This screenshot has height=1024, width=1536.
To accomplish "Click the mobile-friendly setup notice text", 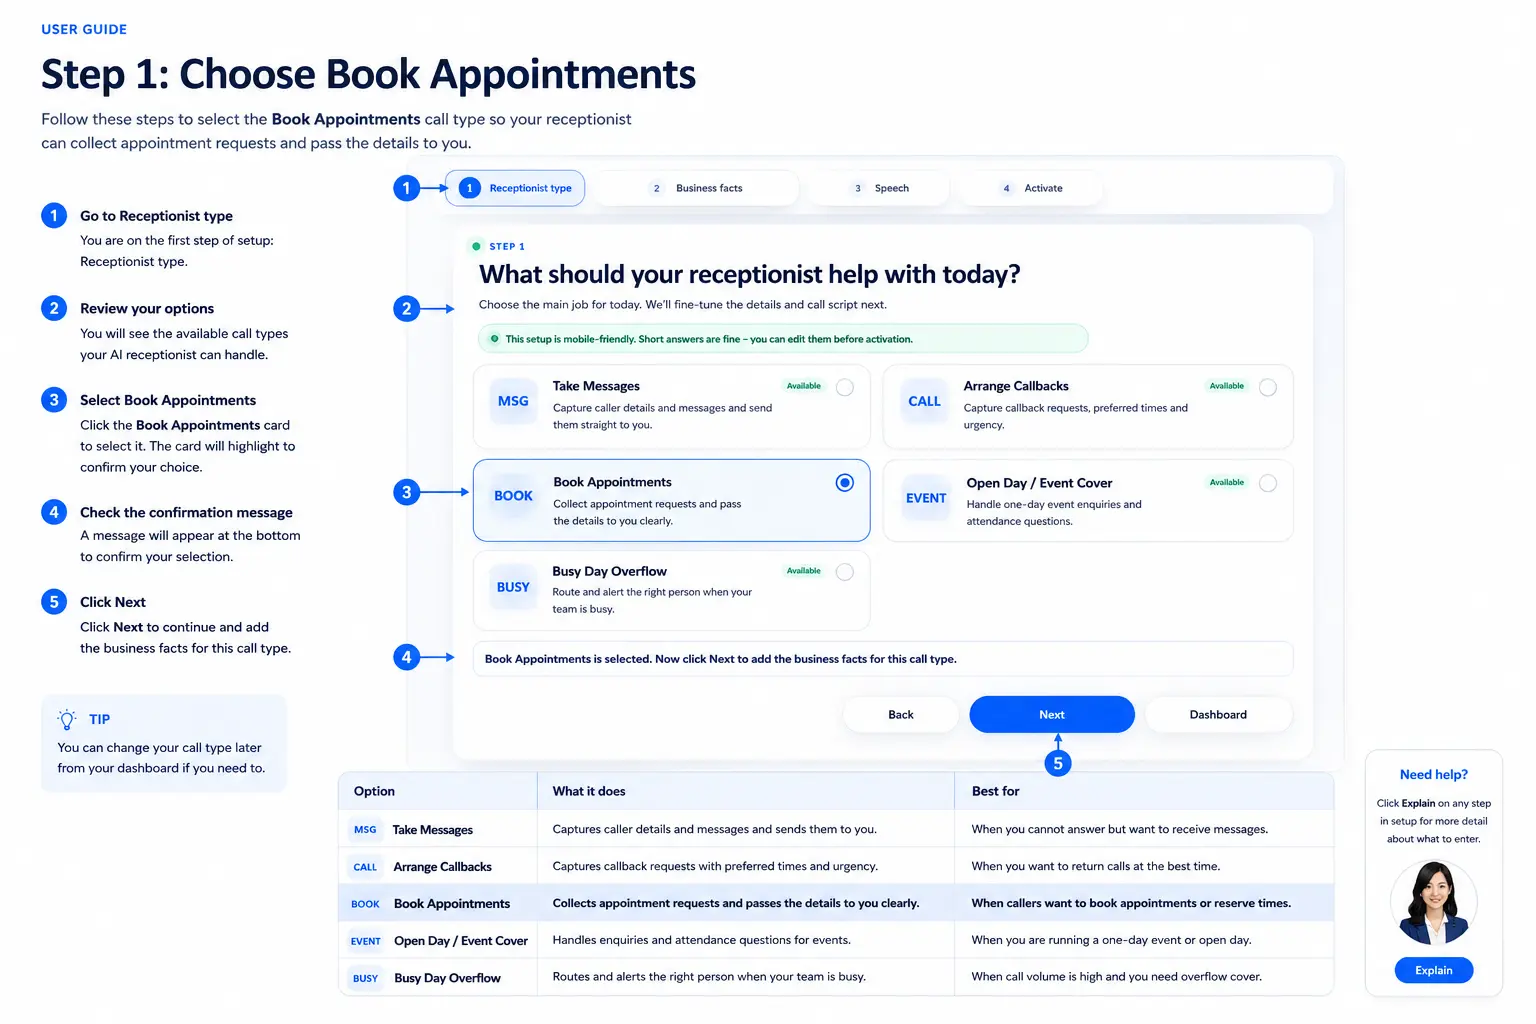I will pos(708,339).
